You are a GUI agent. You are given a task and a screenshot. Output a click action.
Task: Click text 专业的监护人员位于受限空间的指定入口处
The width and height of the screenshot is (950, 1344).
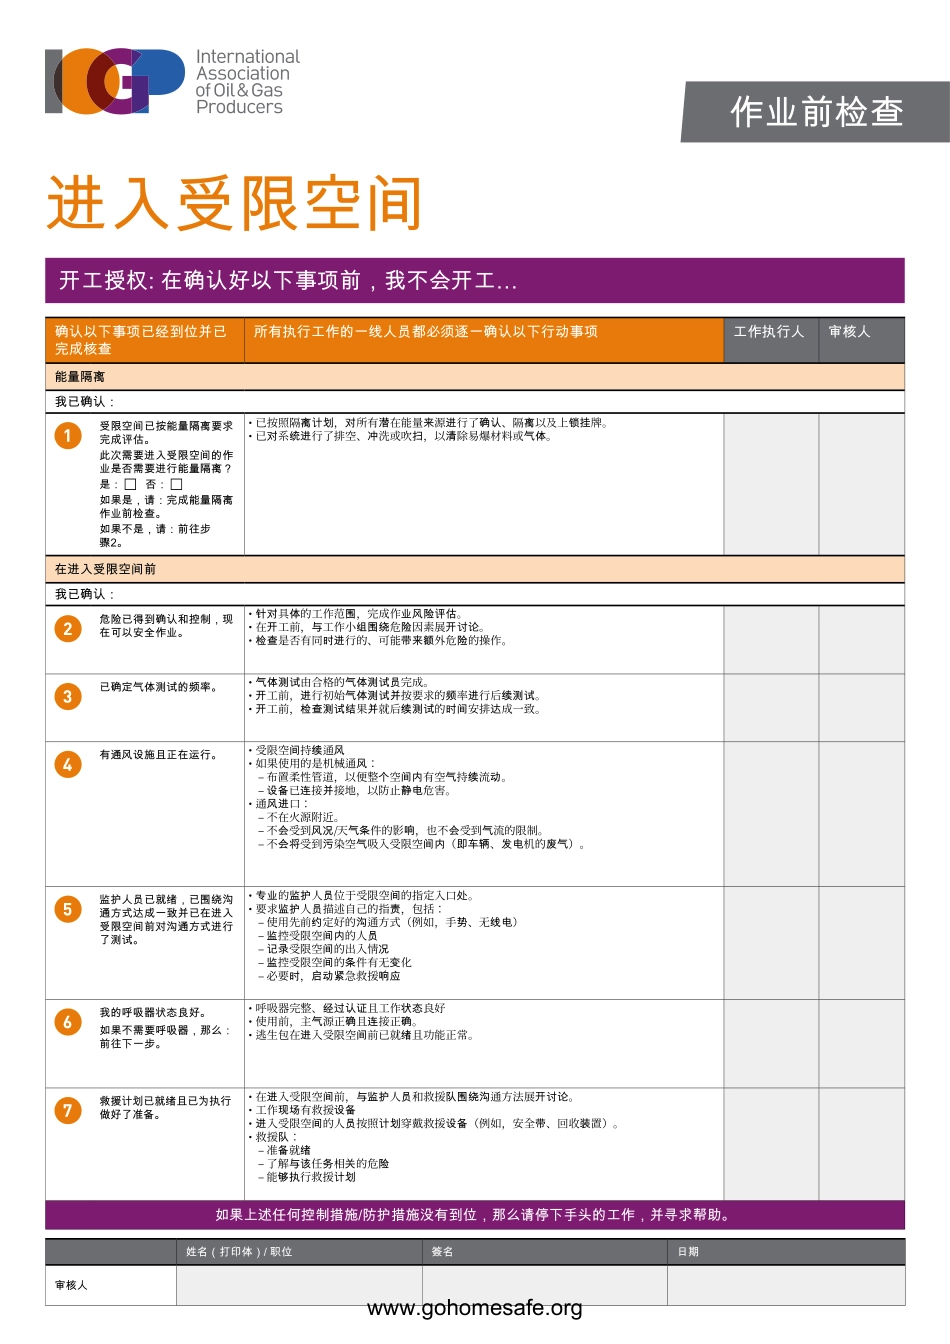(x=364, y=896)
